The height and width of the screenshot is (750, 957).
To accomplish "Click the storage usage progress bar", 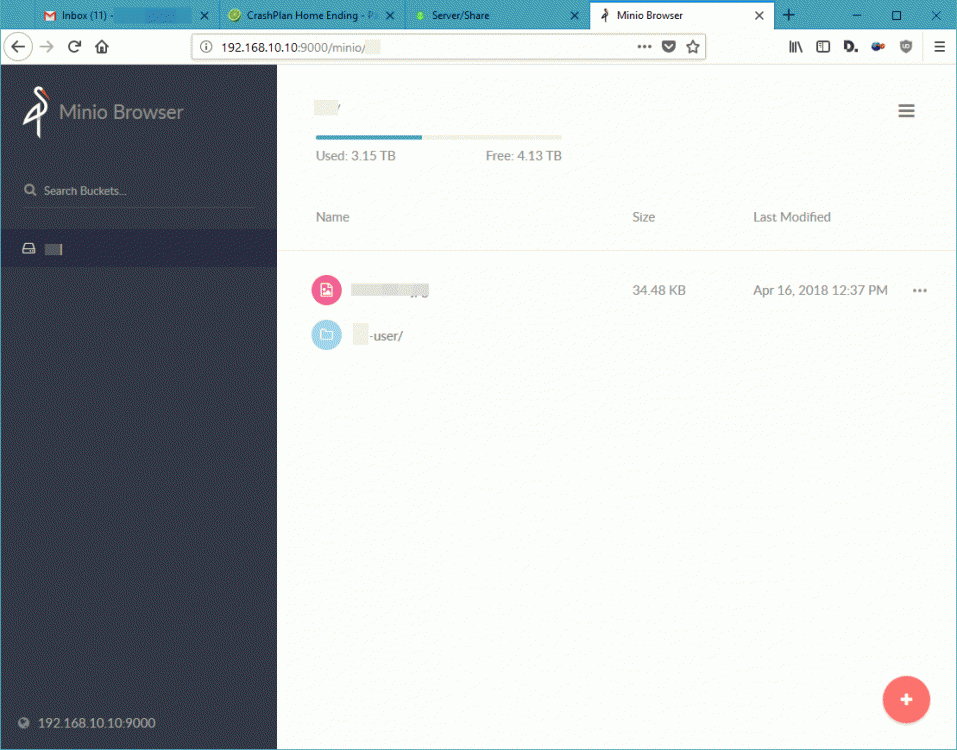I will pyautogui.click(x=438, y=137).
